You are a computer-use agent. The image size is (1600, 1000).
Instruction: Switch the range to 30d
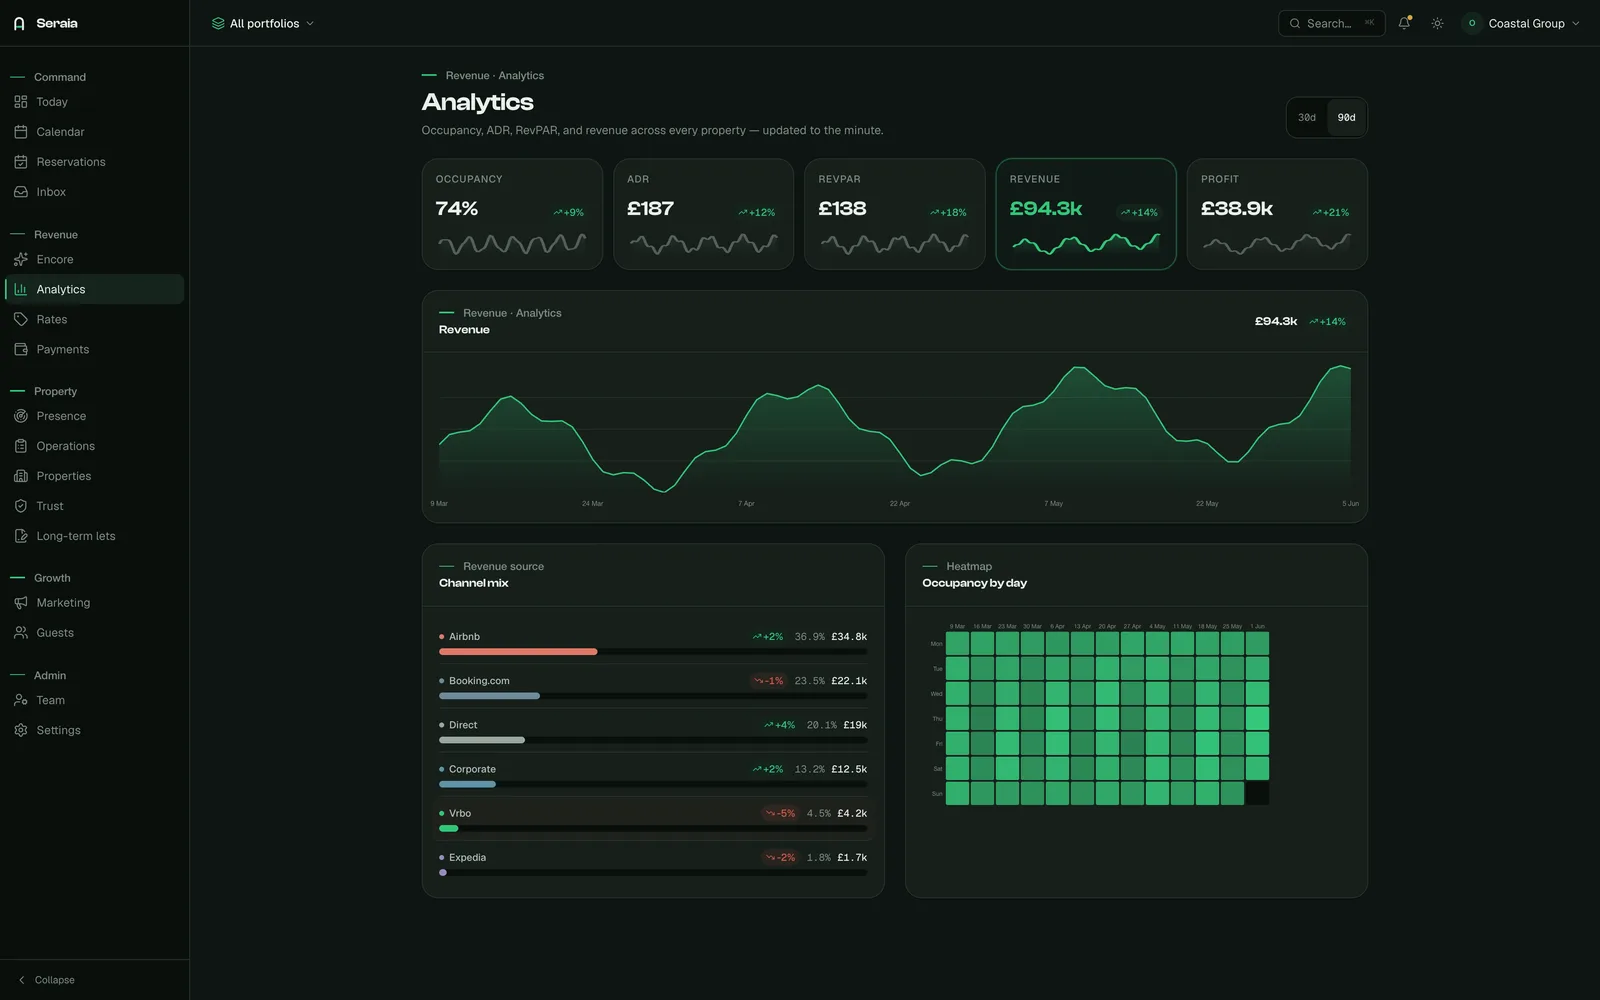(x=1307, y=117)
